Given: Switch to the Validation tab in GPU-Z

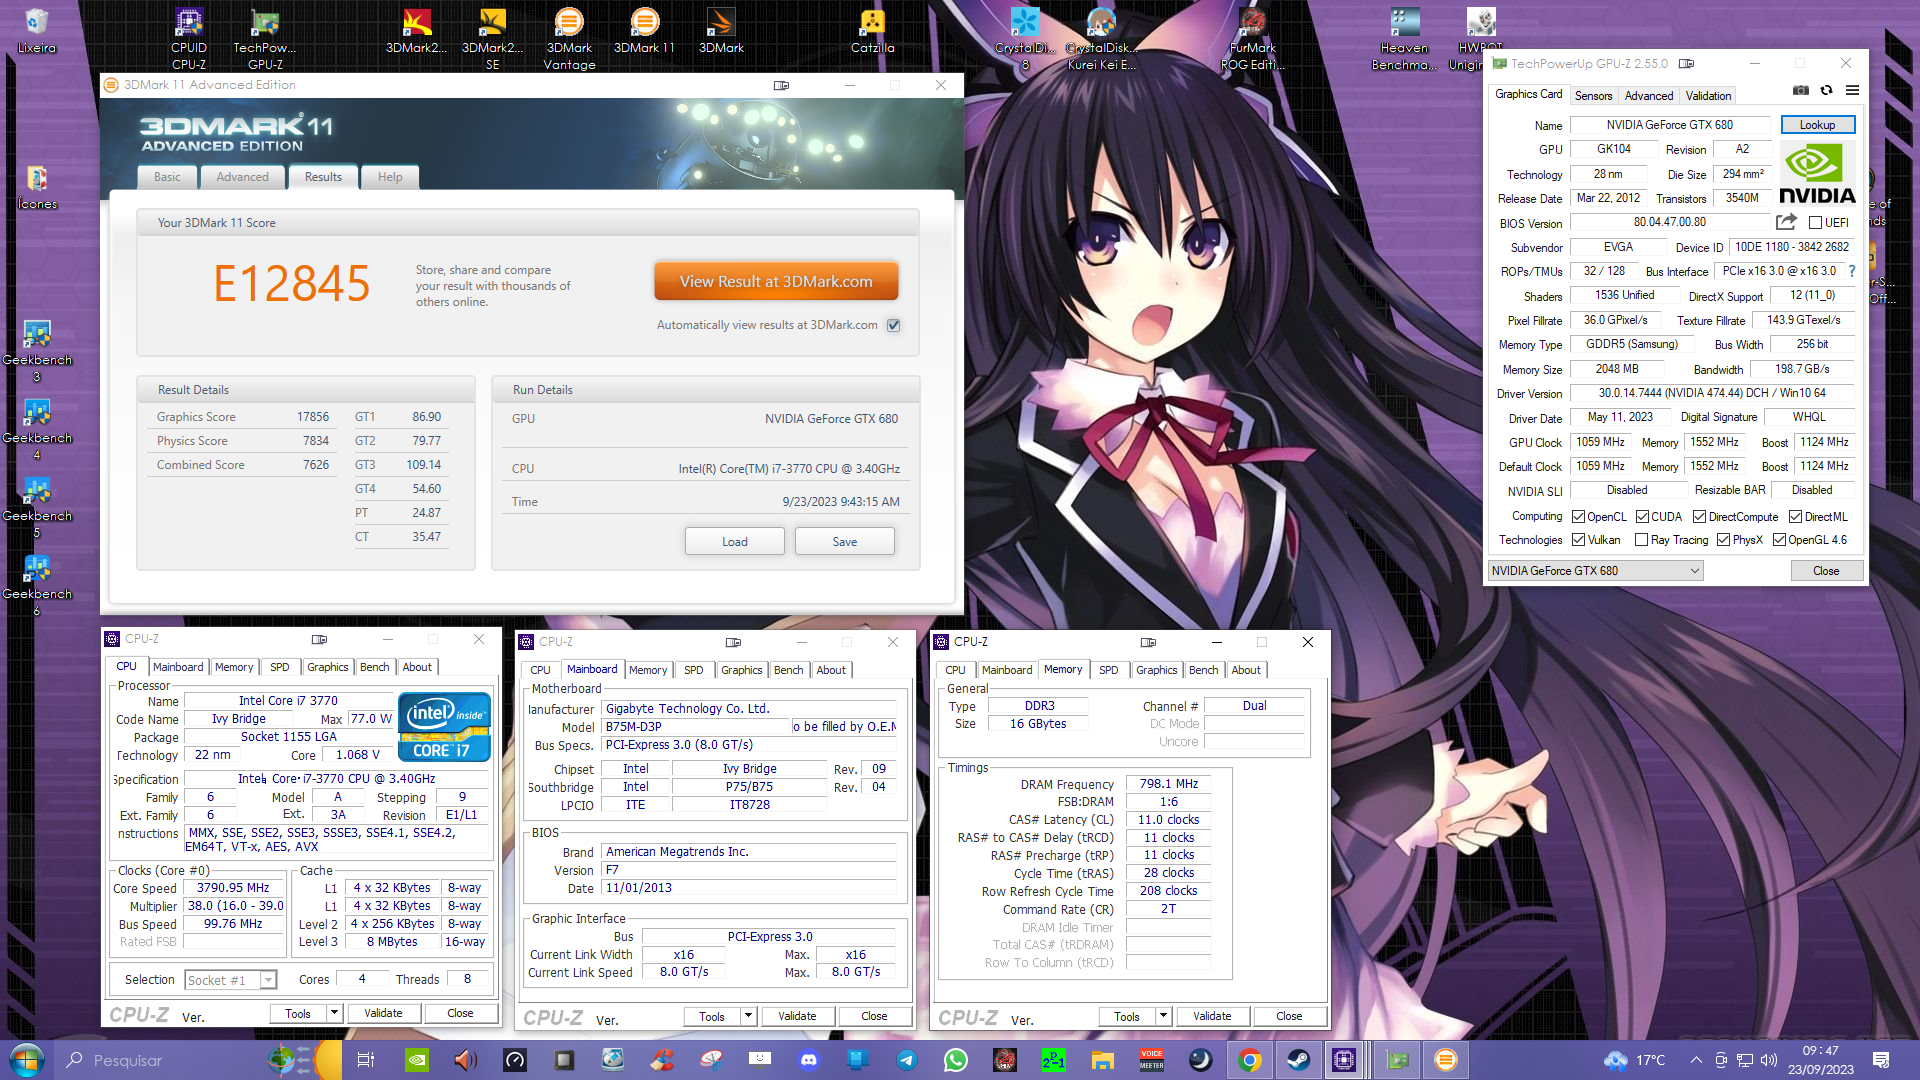Looking at the screenshot, I should (1708, 96).
